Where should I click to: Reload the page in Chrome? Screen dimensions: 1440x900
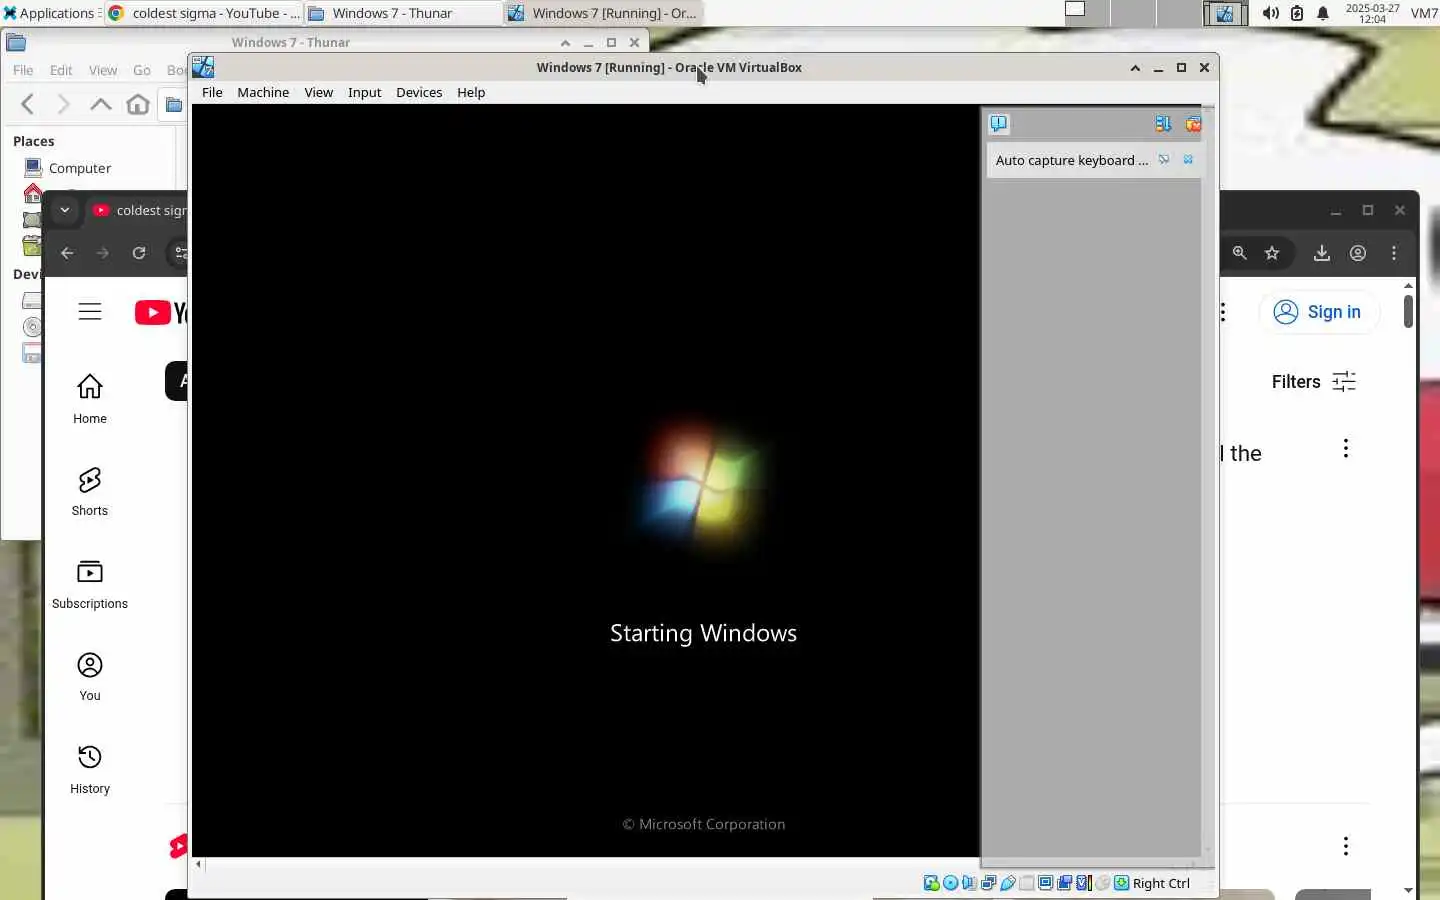coord(139,253)
